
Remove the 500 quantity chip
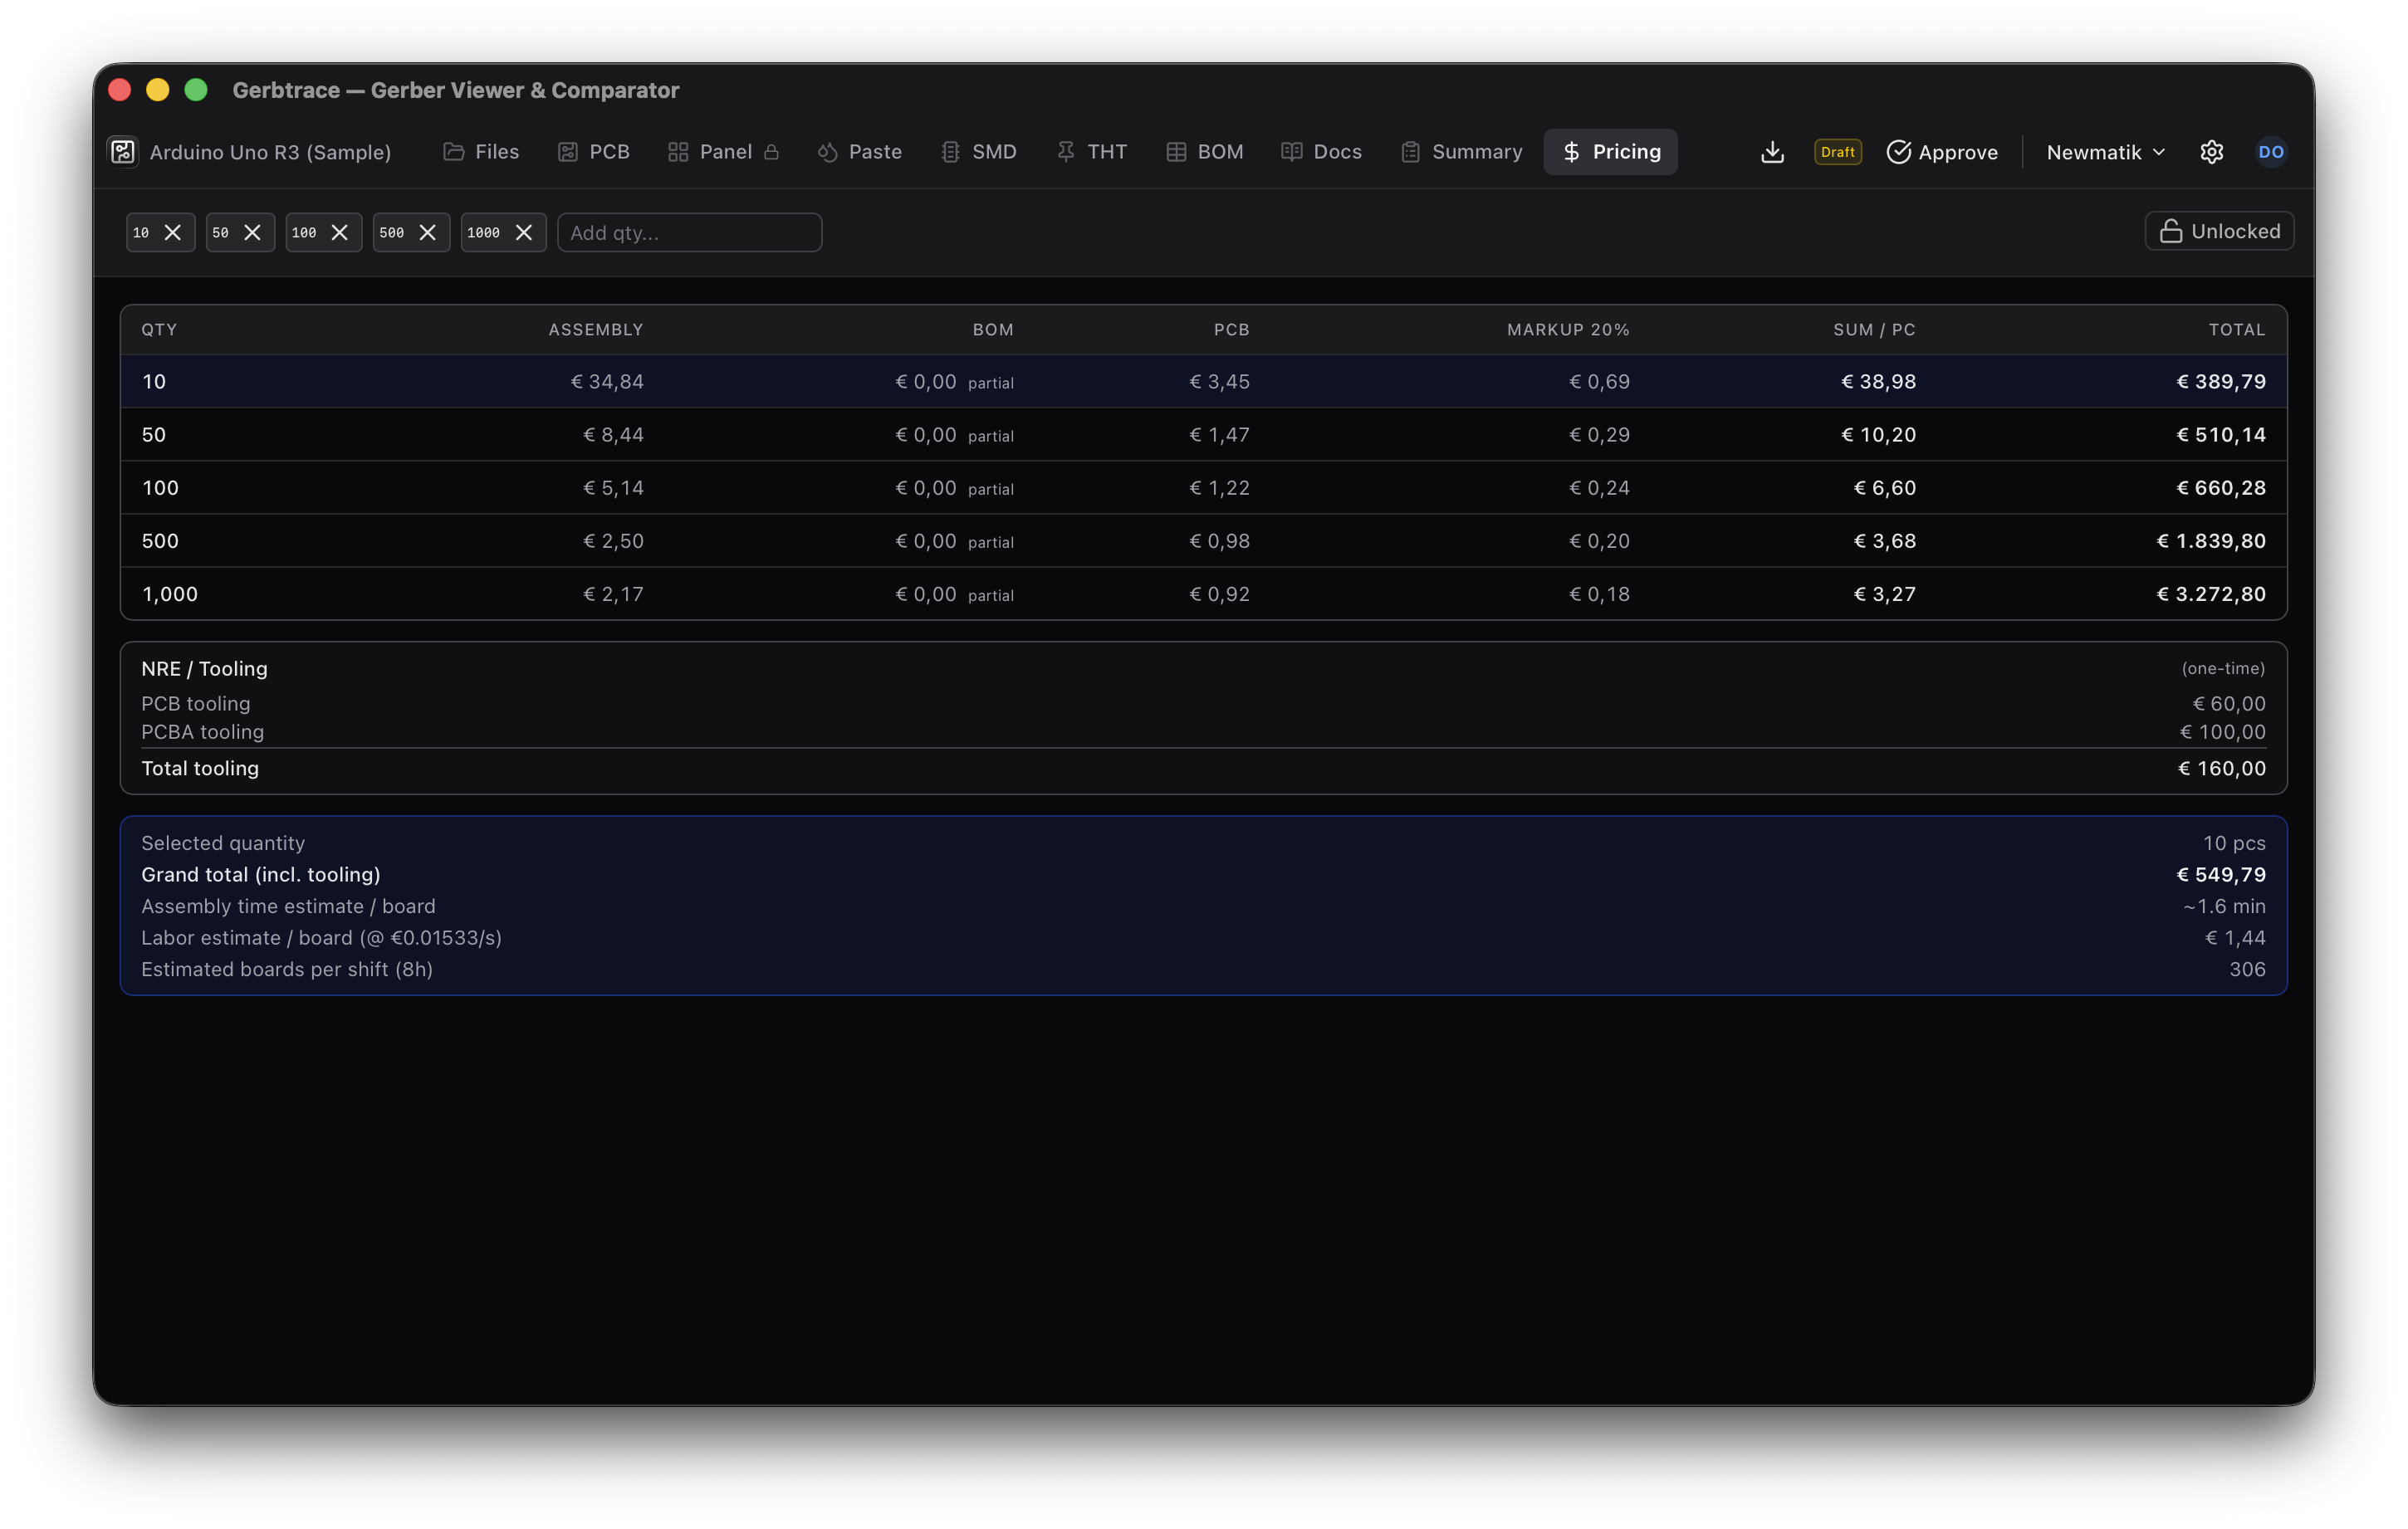click(x=428, y=233)
